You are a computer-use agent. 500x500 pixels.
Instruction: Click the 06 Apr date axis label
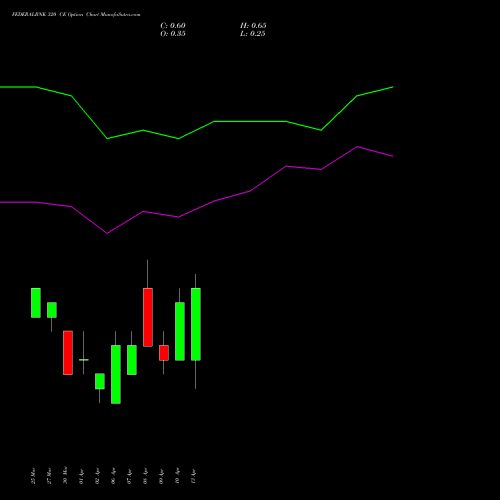coord(113,477)
